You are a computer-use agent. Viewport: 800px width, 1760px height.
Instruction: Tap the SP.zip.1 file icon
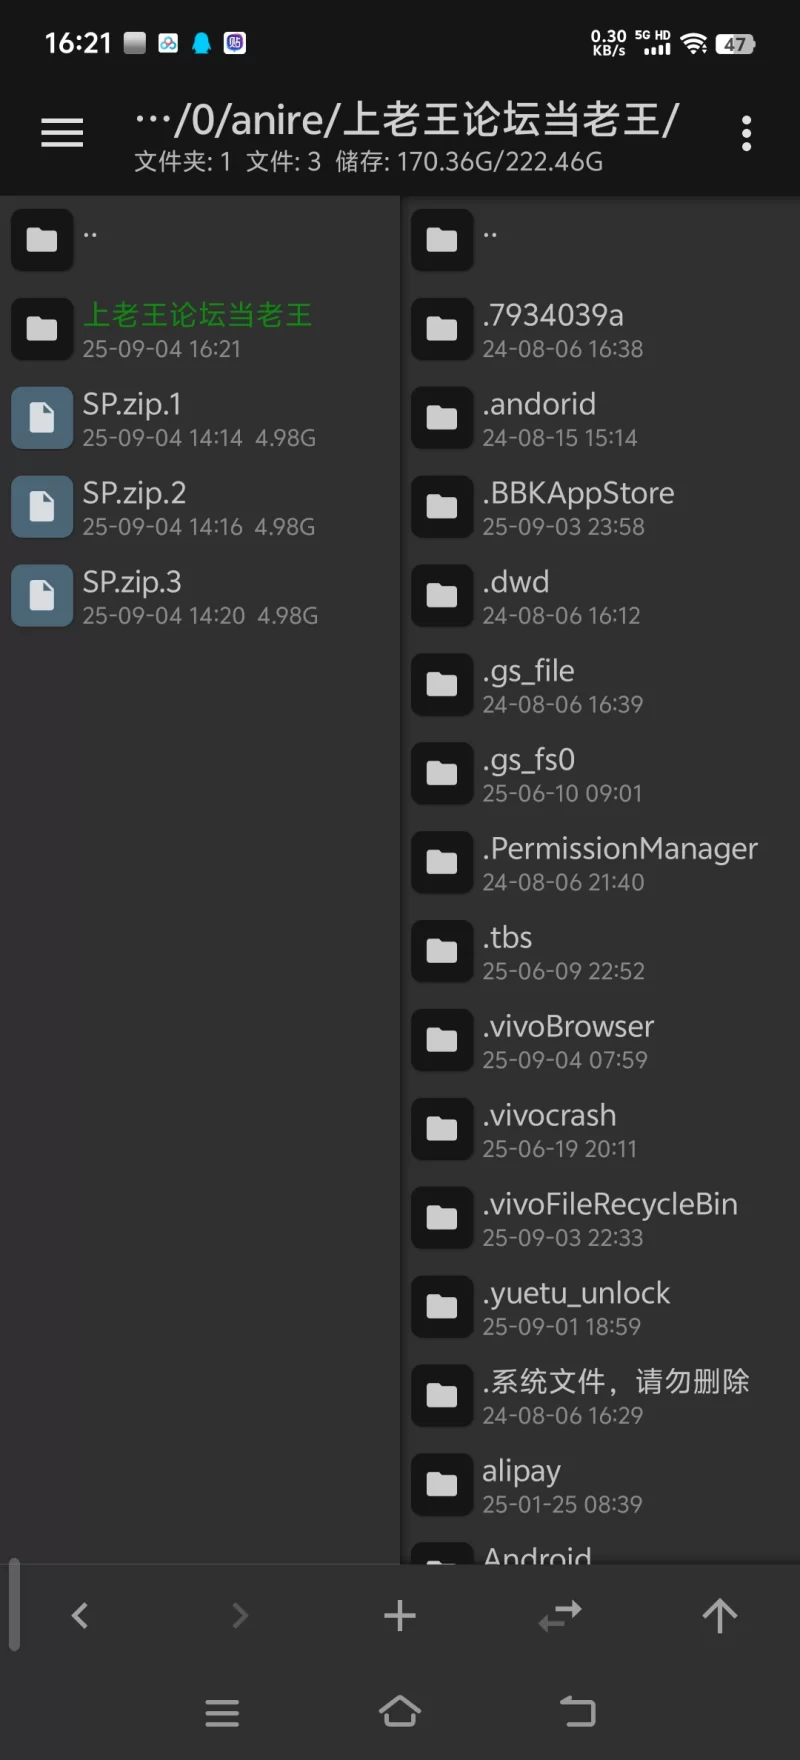42,418
